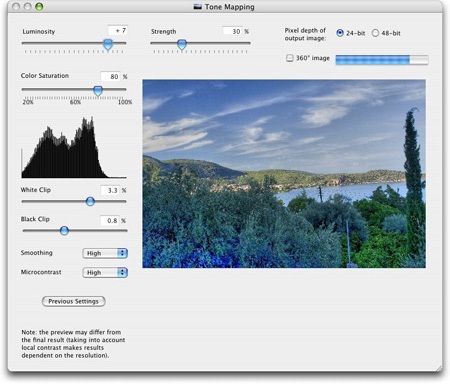
Task: Click the 'Smoothing' label
Action: (x=37, y=253)
